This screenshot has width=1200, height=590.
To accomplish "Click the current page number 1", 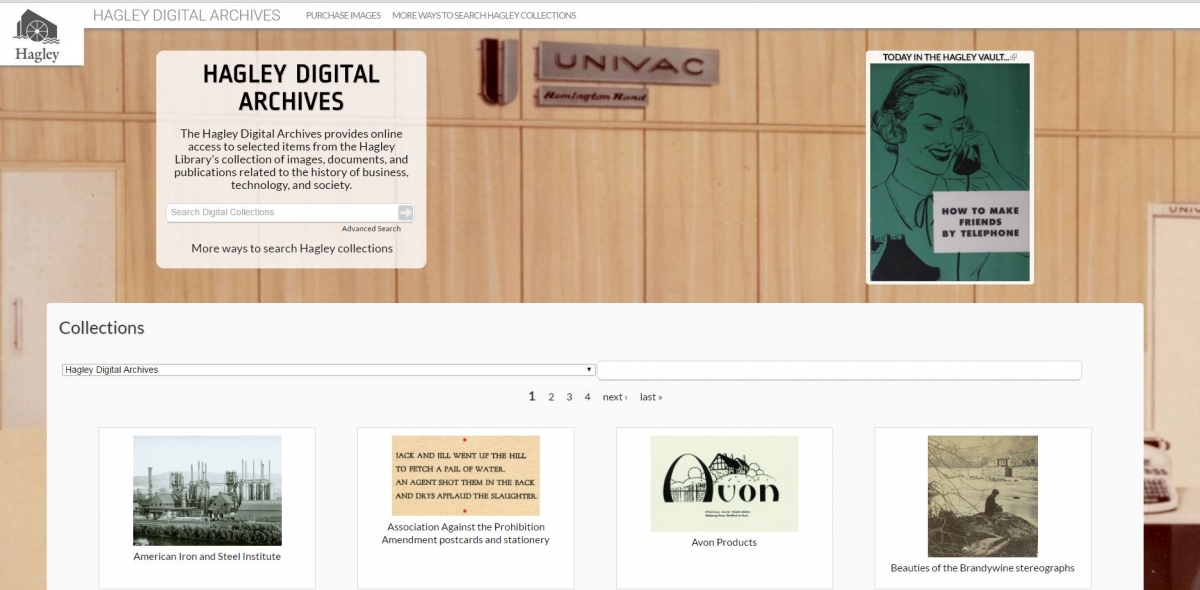I will [x=532, y=397].
